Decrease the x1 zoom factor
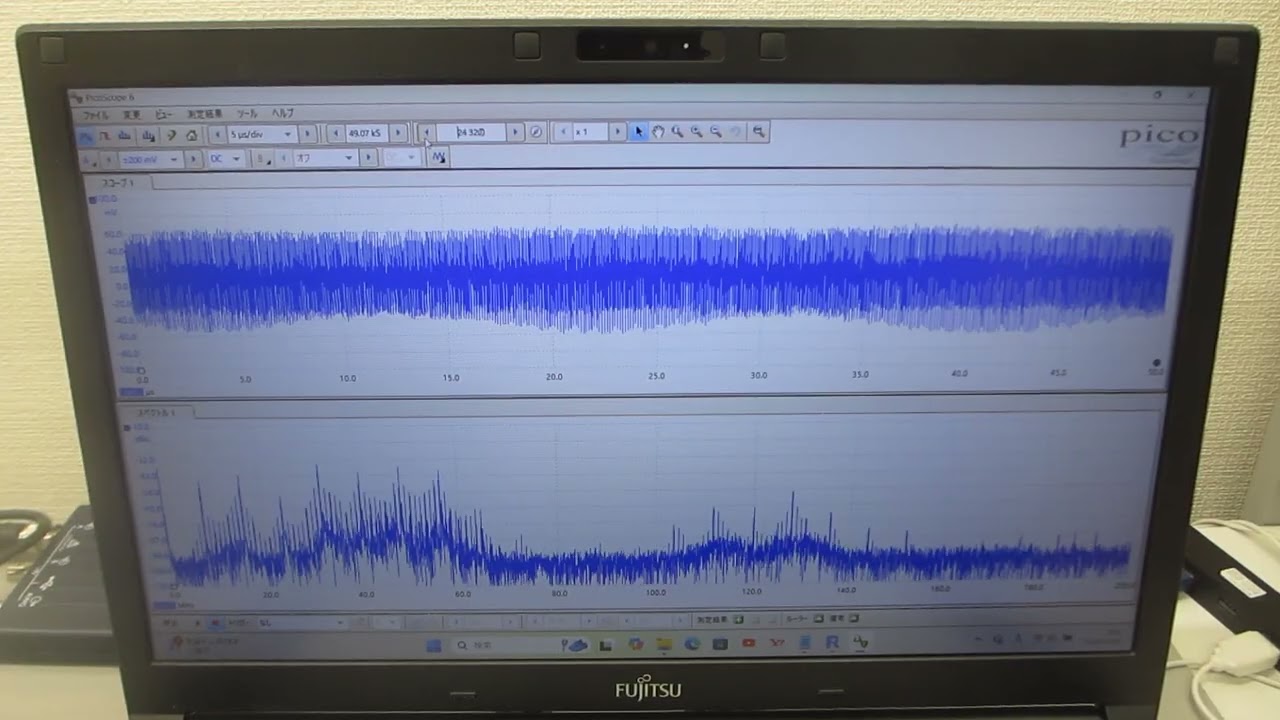The height and width of the screenshot is (720, 1280). click(563, 132)
